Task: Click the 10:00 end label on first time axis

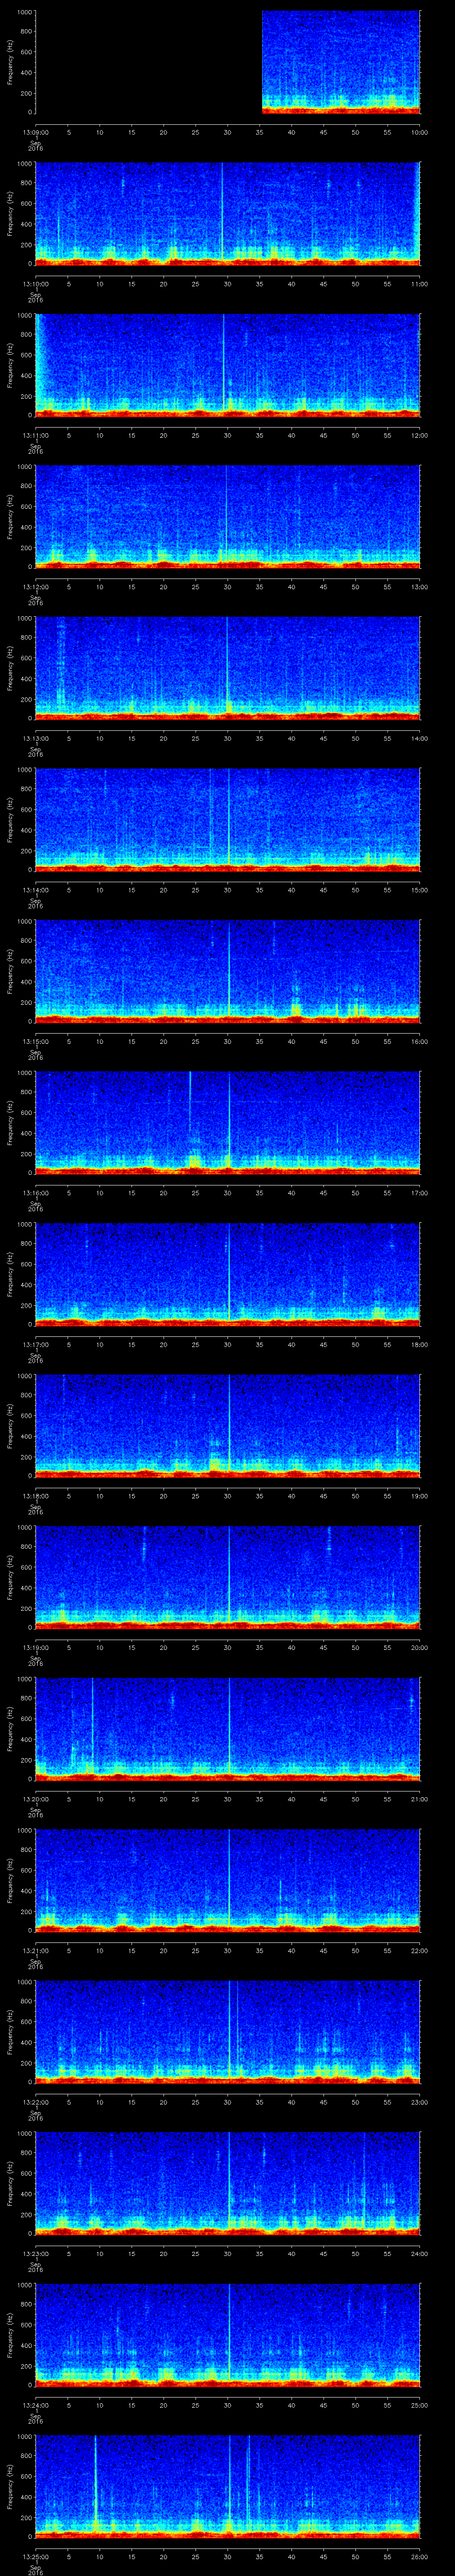Action: 419,132
